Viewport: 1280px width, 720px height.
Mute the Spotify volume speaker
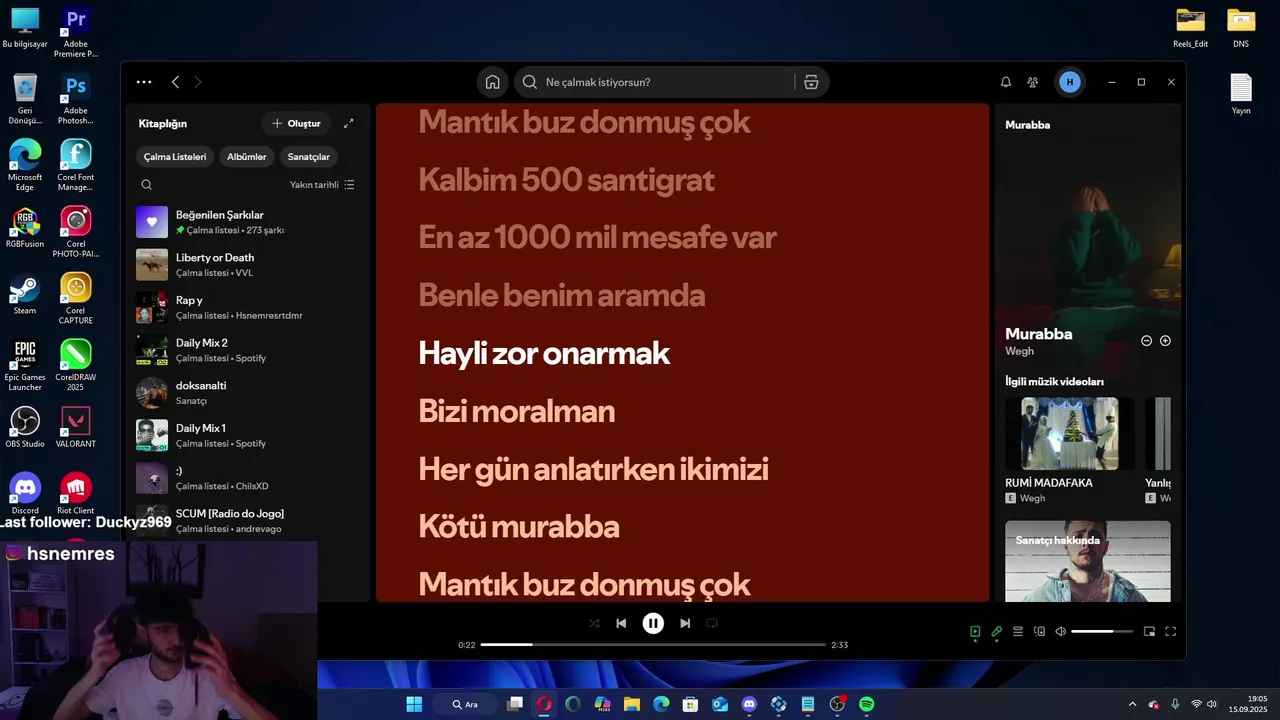[1061, 631]
